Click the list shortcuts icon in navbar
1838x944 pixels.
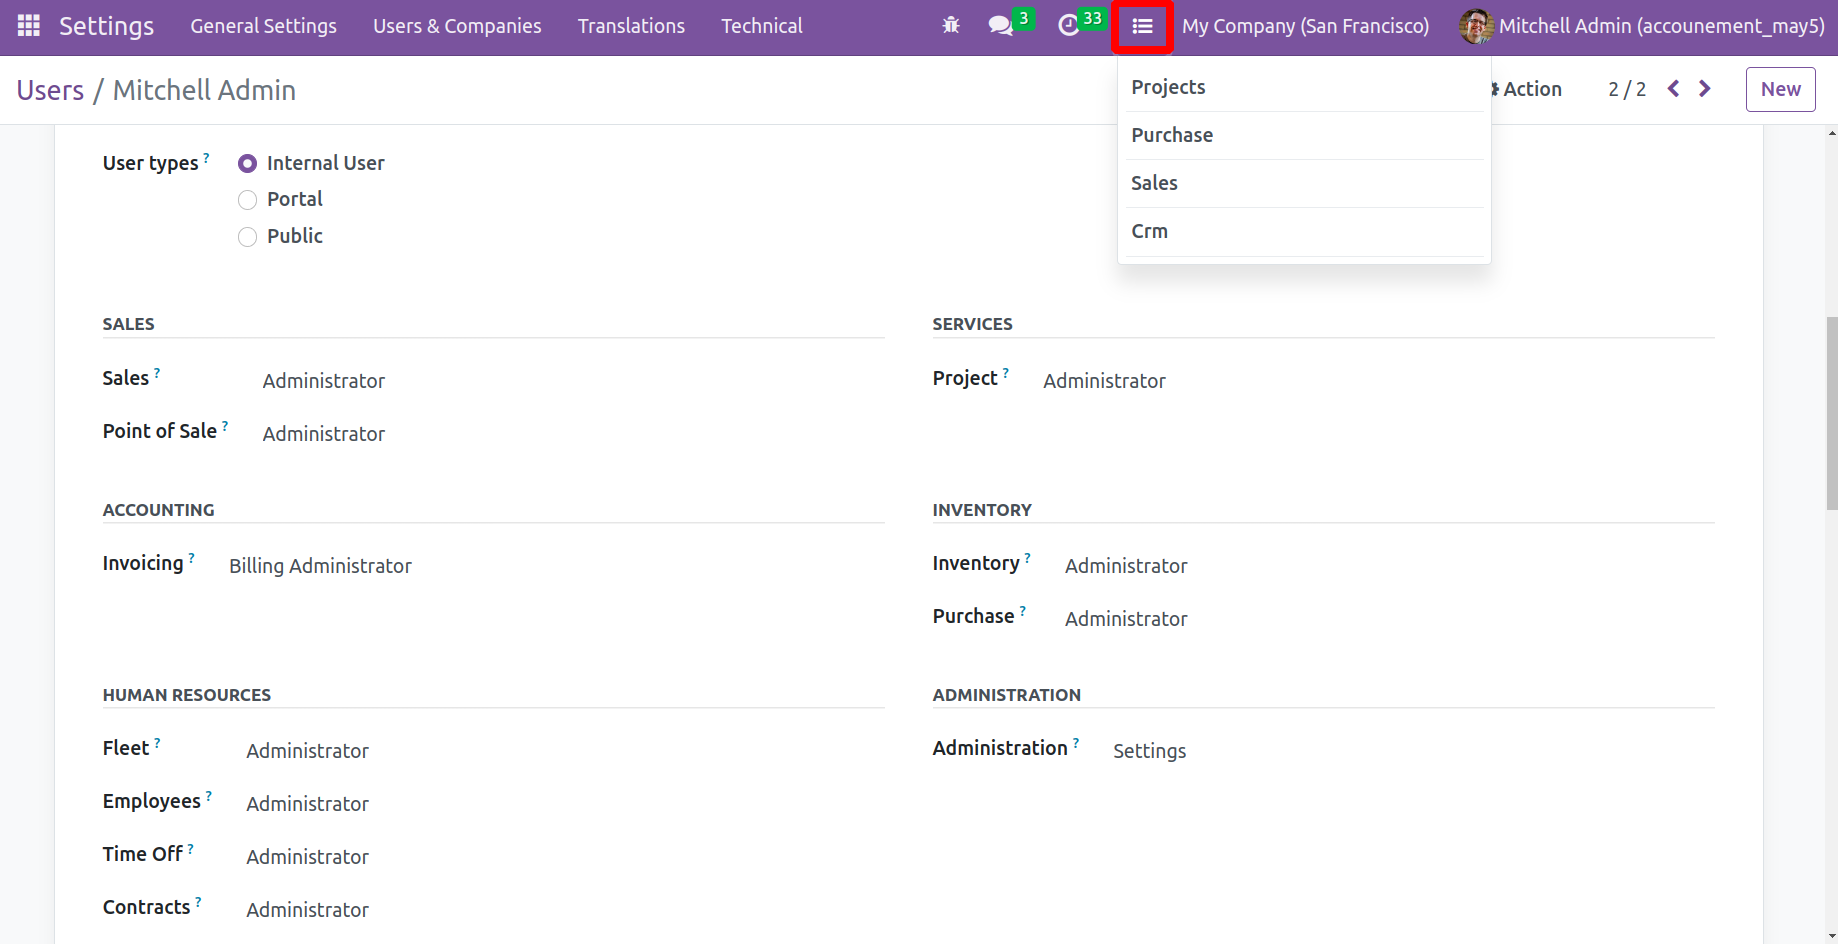click(1142, 26)
